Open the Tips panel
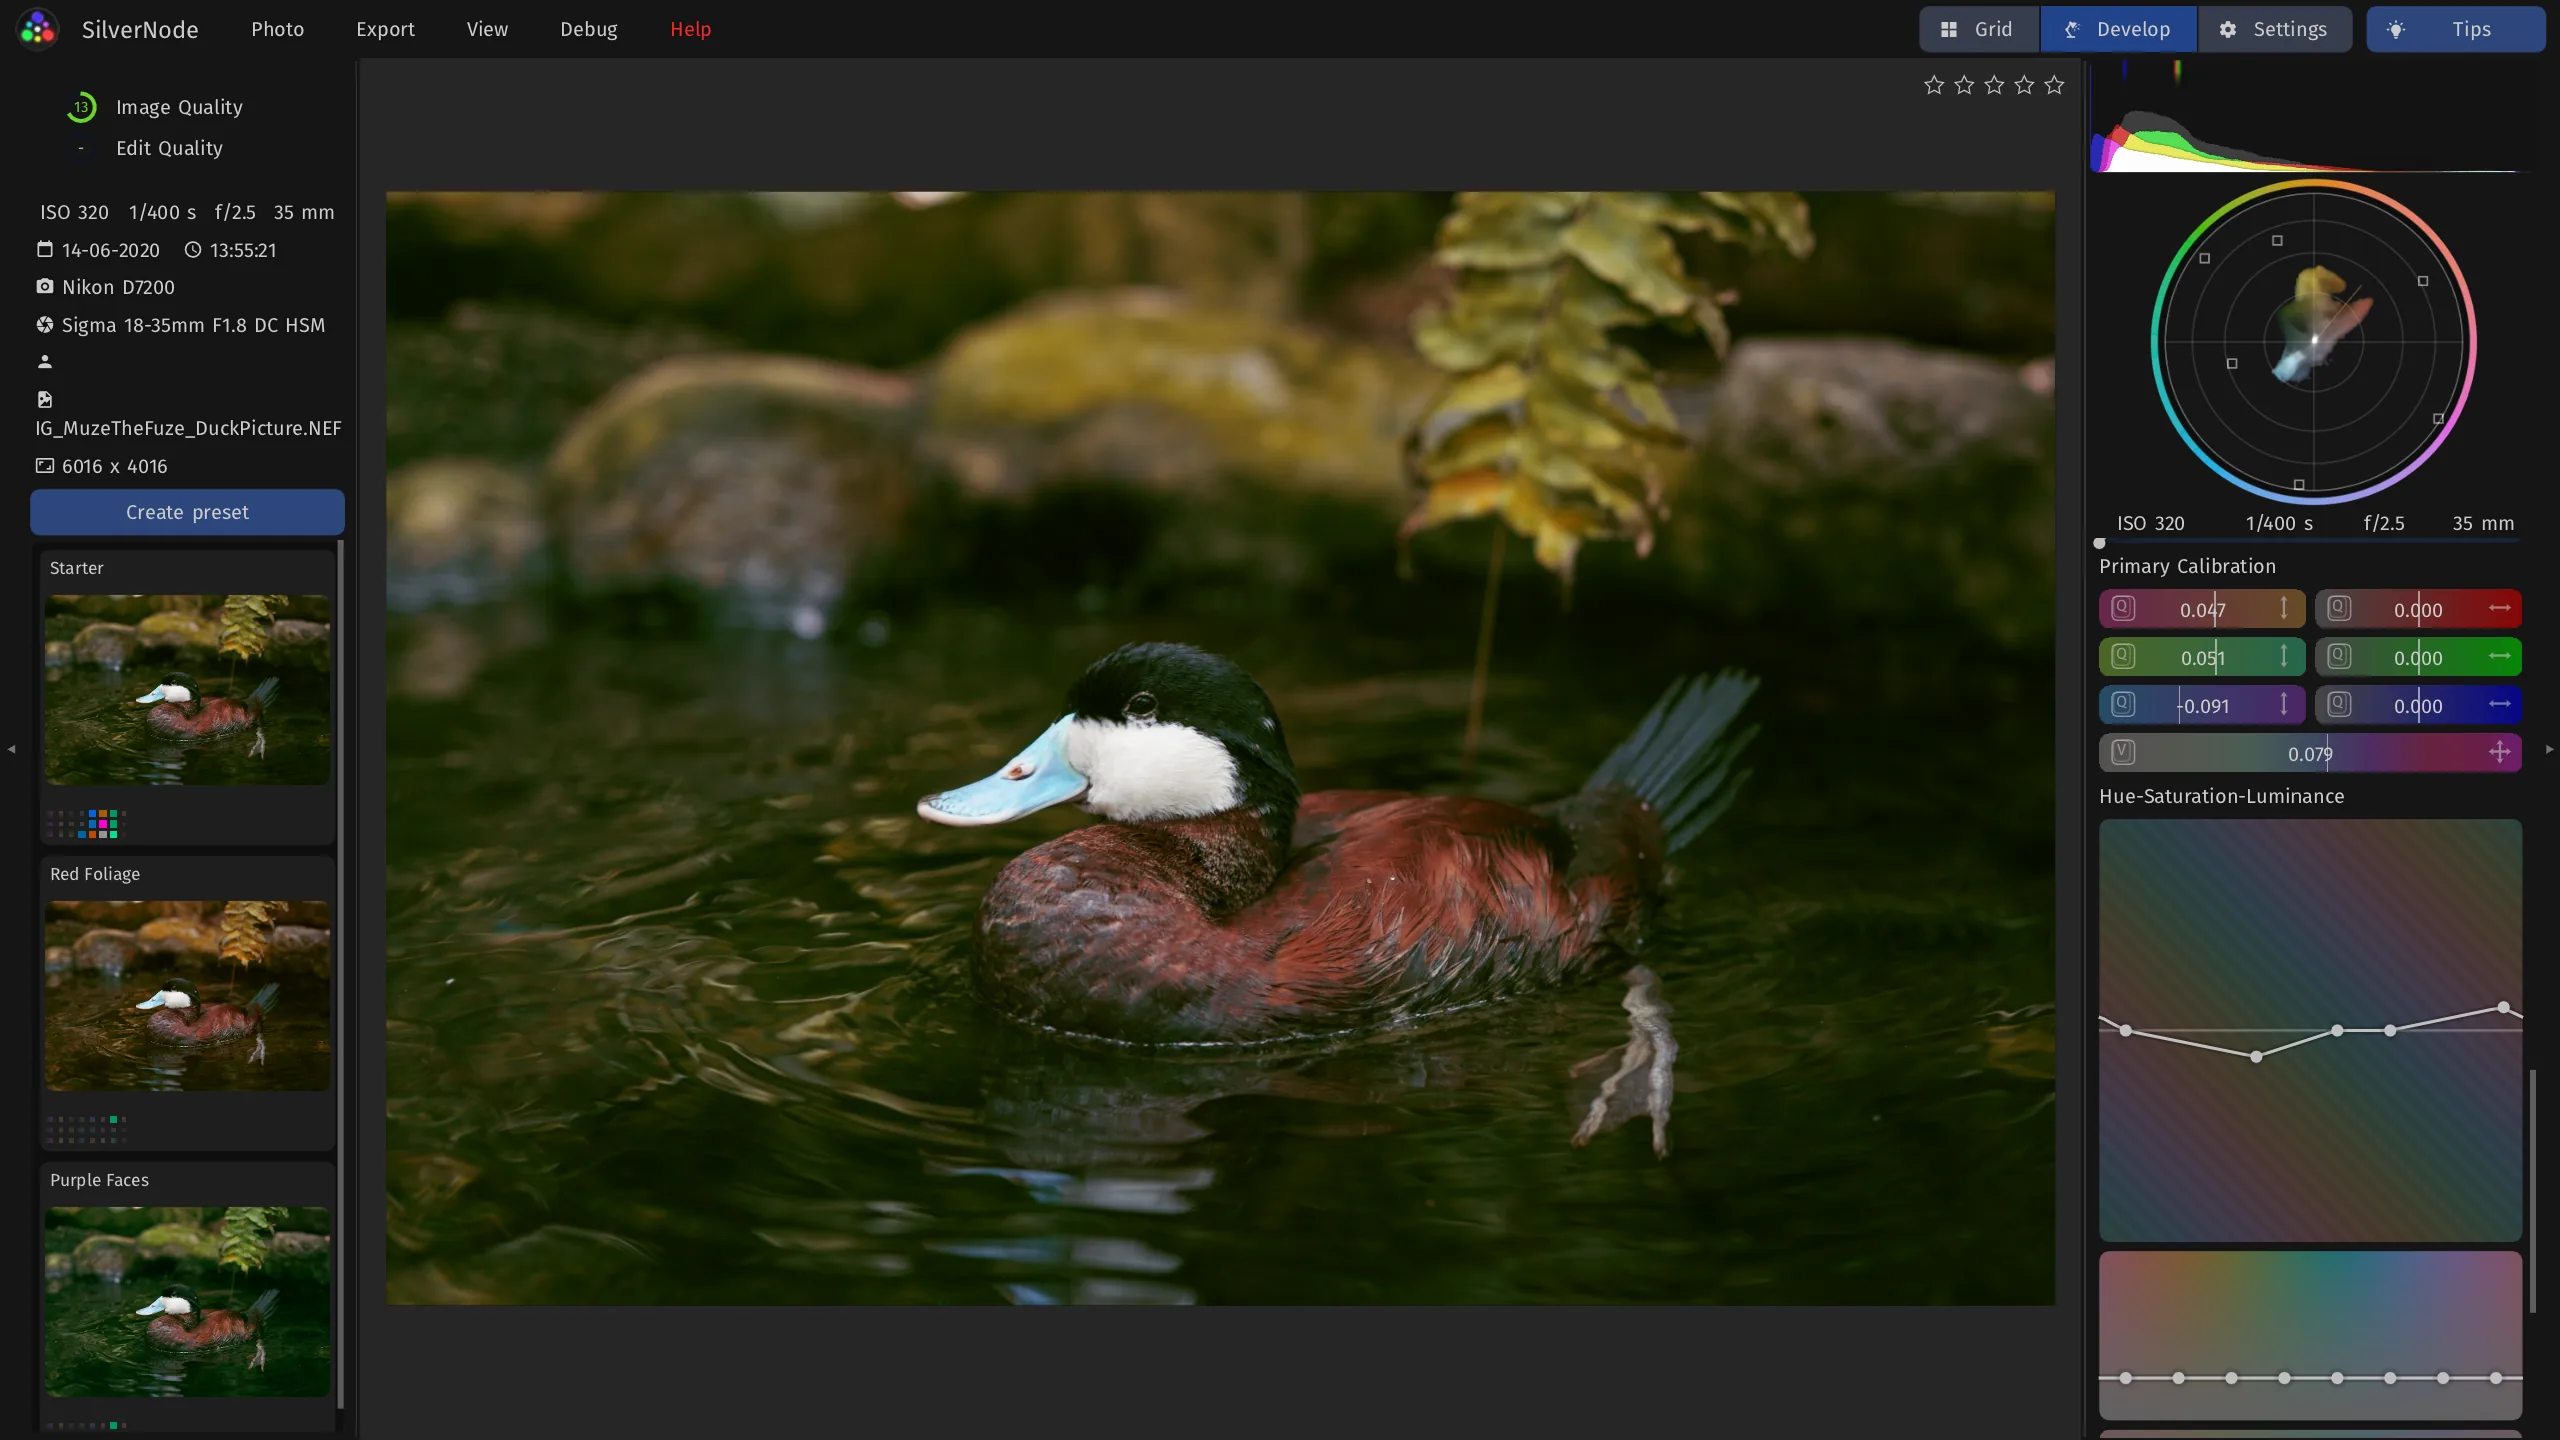This screenshot has width=2560, height=1440. click(2455, 29)
